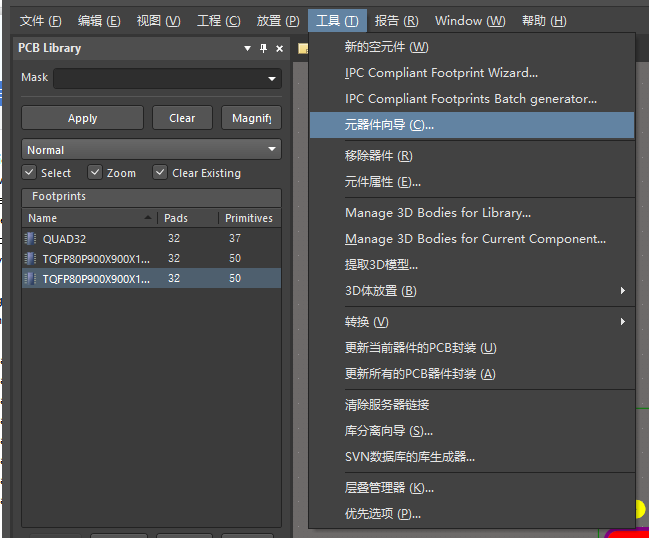Image resolution: width=649 pixels, height=538 pixels.
Task: Expand the 转换 (V) submenu
Action: [x=623, y=322]
